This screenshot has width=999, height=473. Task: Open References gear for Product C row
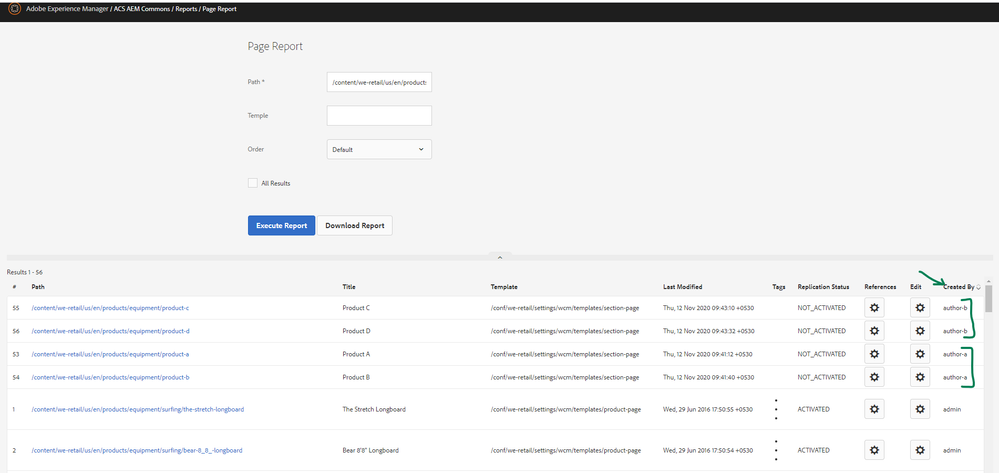point(874,308)
